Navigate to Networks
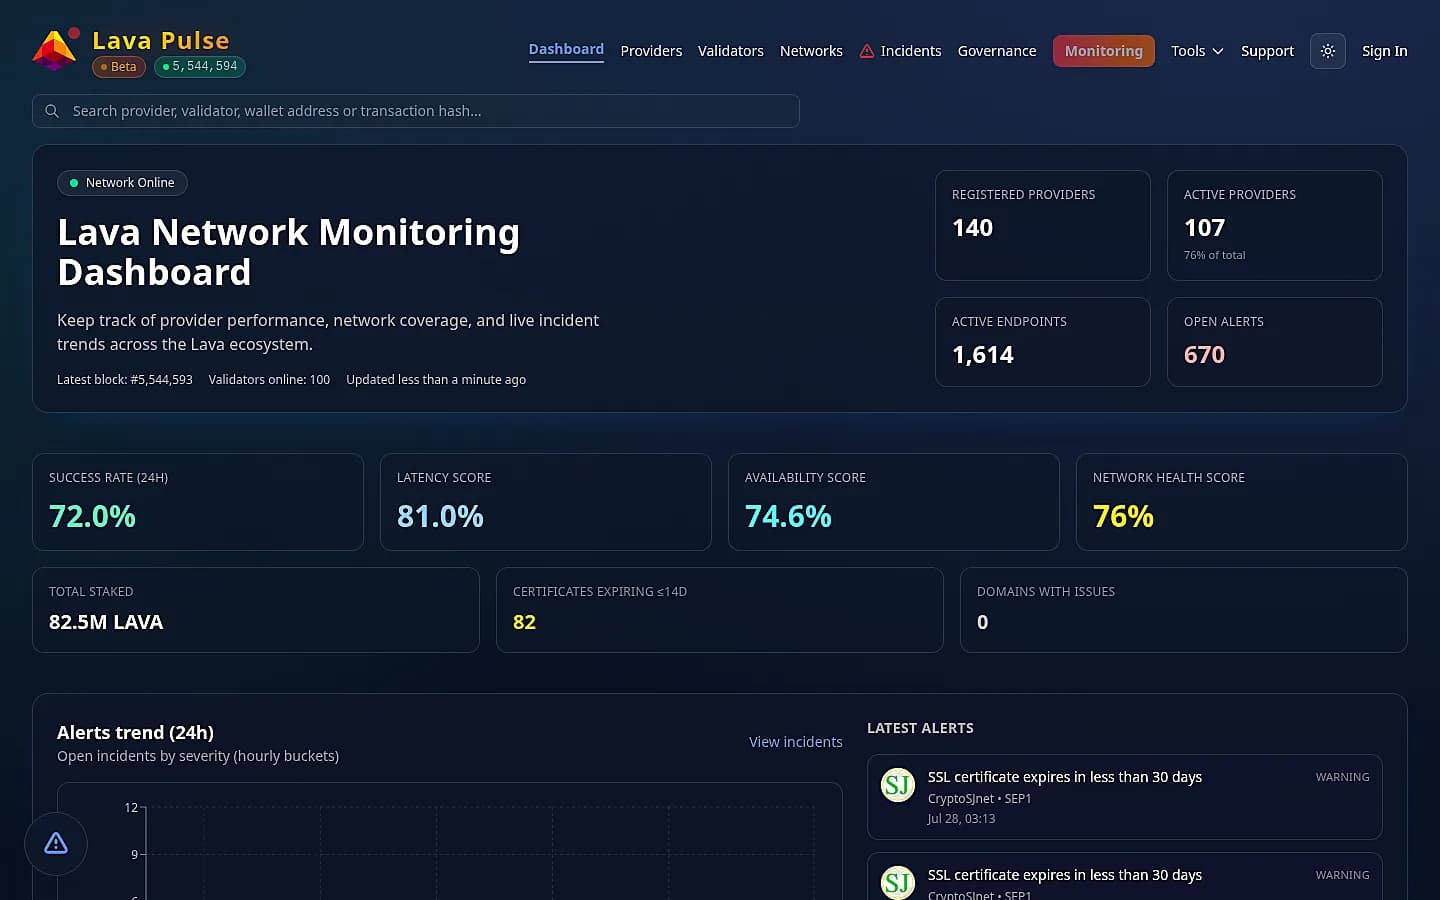Screen dimensions: 1440x900 click(x=811, y=51)
